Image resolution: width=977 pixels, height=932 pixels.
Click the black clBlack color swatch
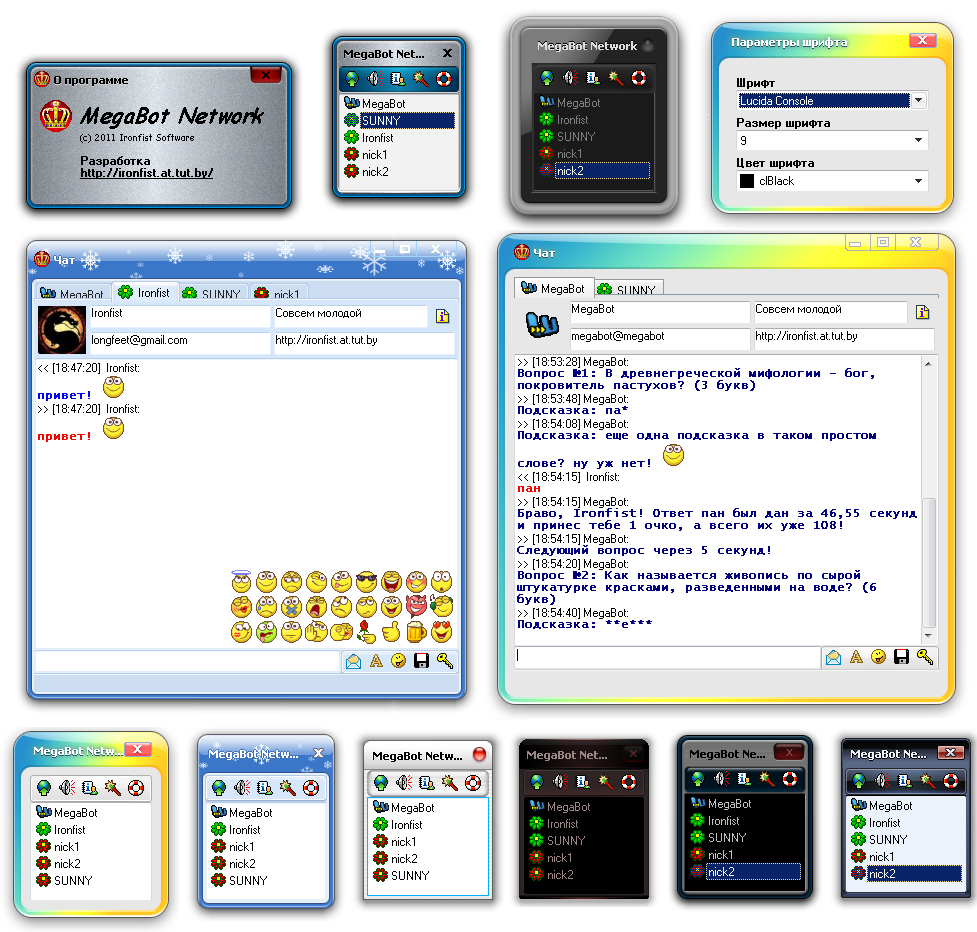pyautogui.click(x=746, y=181)
